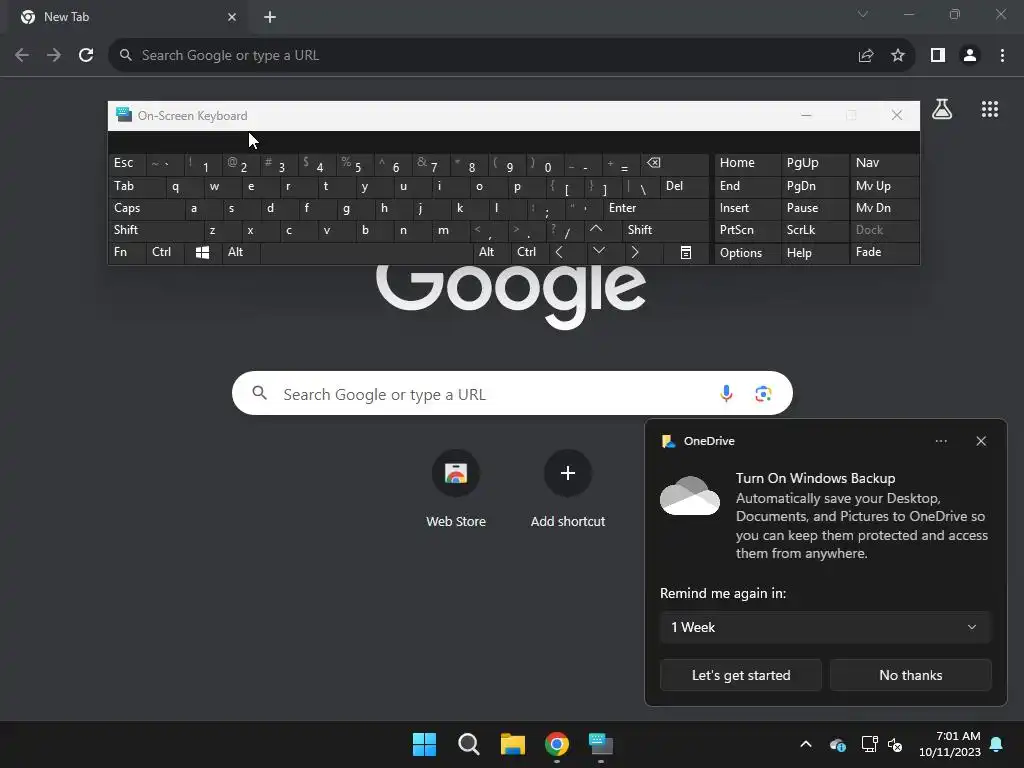The width and height of the screenshot is (1024, 768).
Task: Bookmark this tab with the star icon
Action: click(x=898, y=56)
